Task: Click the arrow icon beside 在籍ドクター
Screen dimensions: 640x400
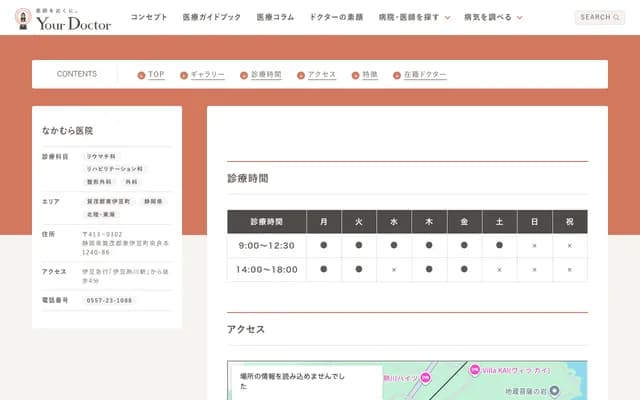Action: (x=396, y=75)
